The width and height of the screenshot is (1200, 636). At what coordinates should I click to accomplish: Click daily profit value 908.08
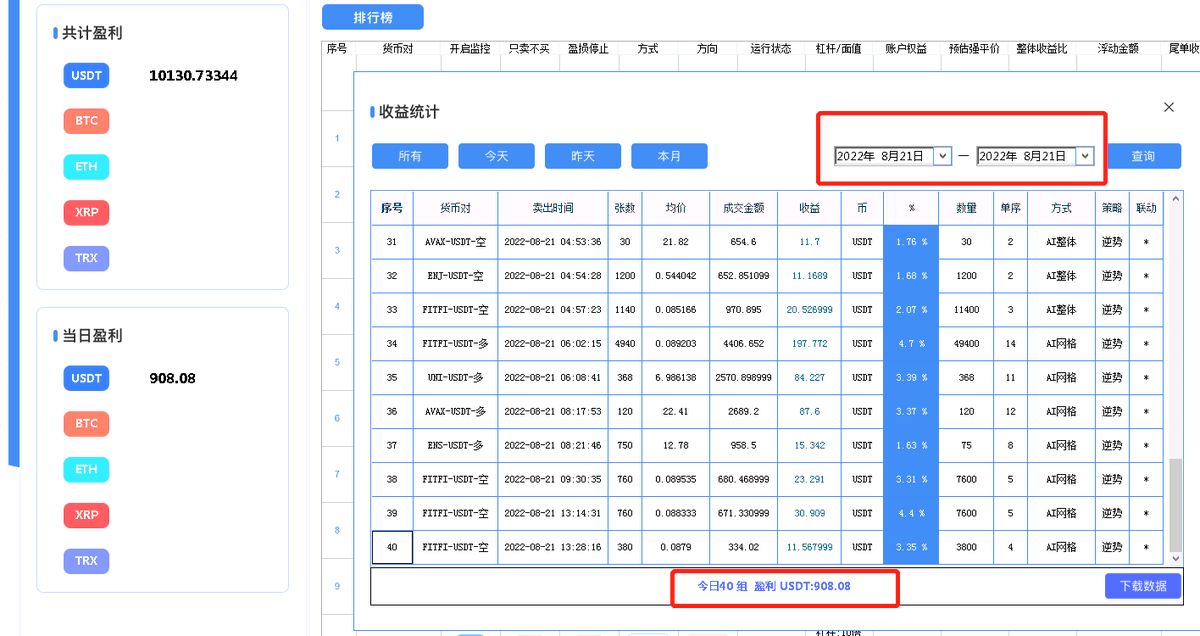pos(172,378)
